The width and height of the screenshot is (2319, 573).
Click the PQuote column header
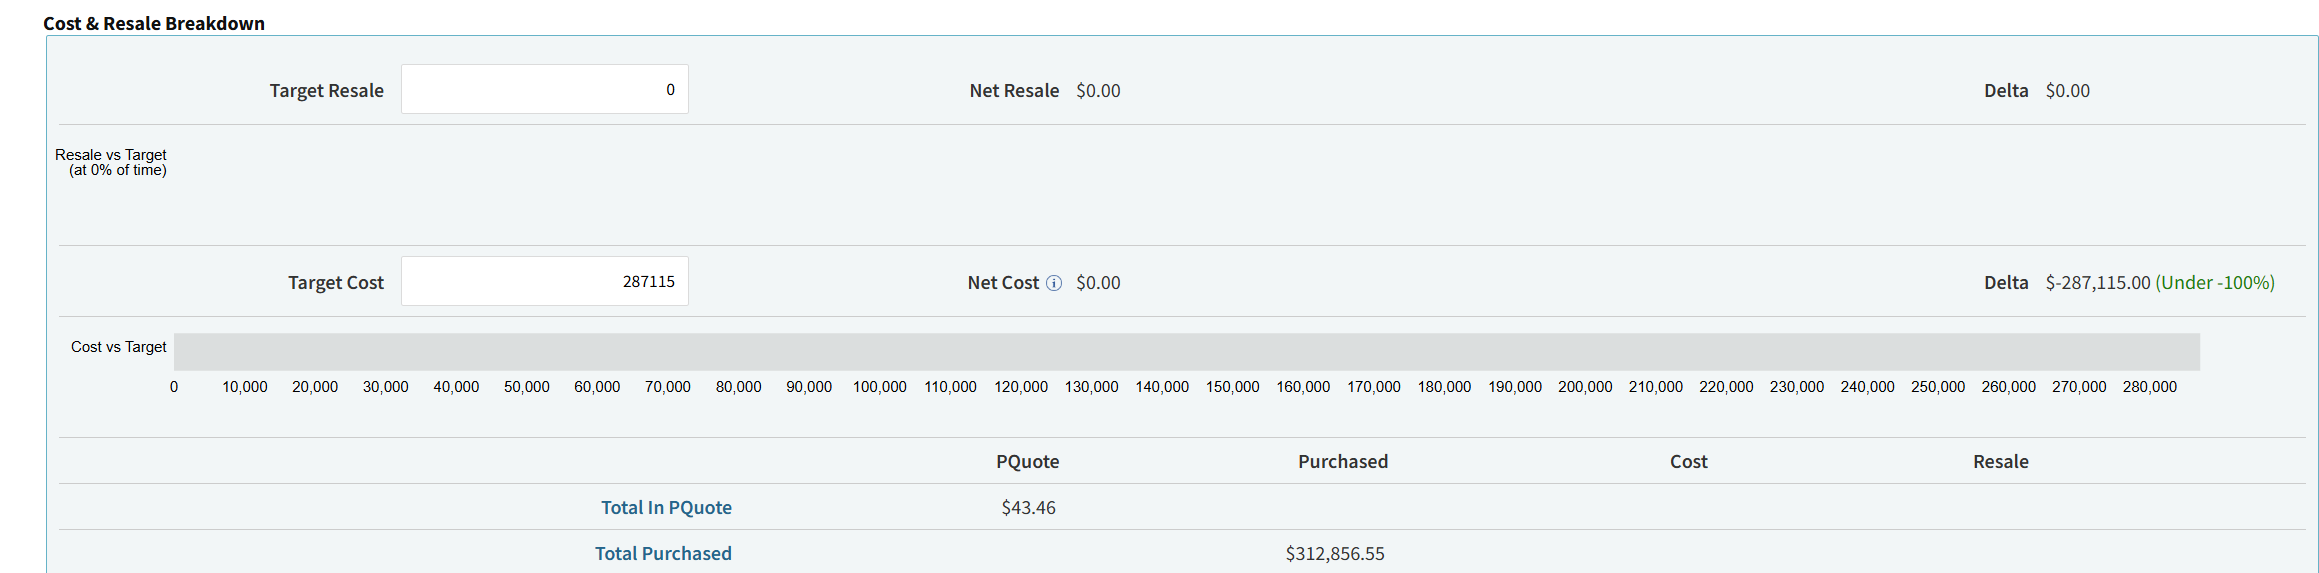point(1027,461)
